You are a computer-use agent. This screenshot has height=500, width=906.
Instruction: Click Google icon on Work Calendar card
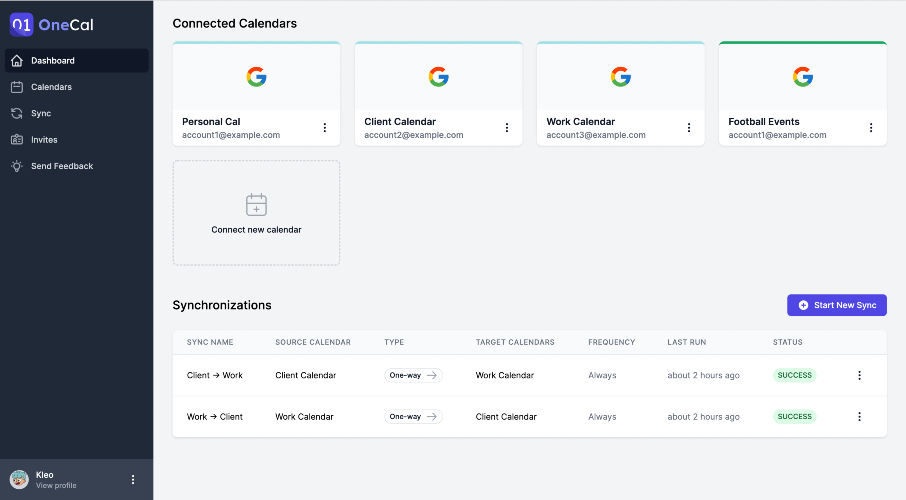(x=621, y=77)
